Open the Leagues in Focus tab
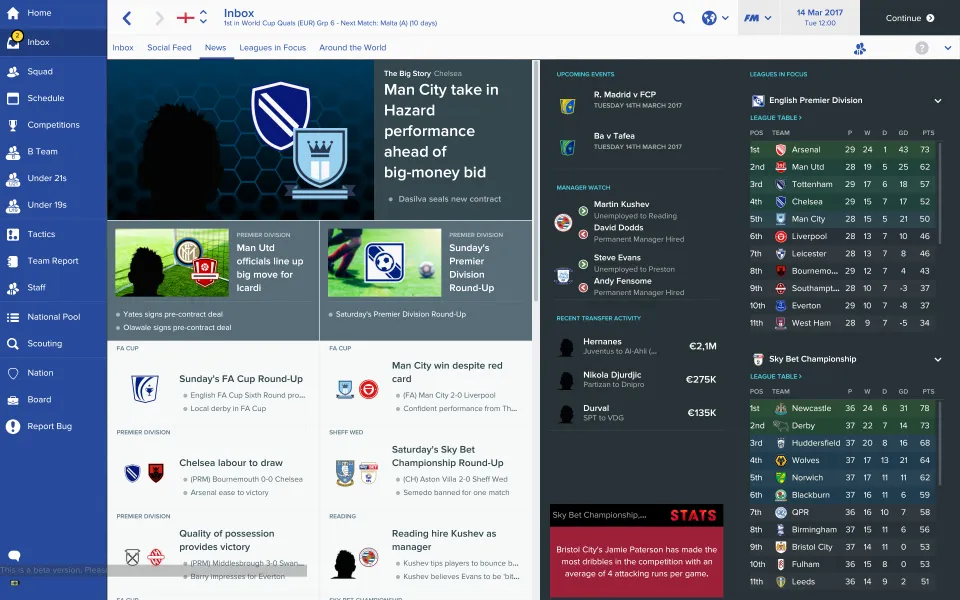Screen dimensions: 960x600 pos(272,48)
